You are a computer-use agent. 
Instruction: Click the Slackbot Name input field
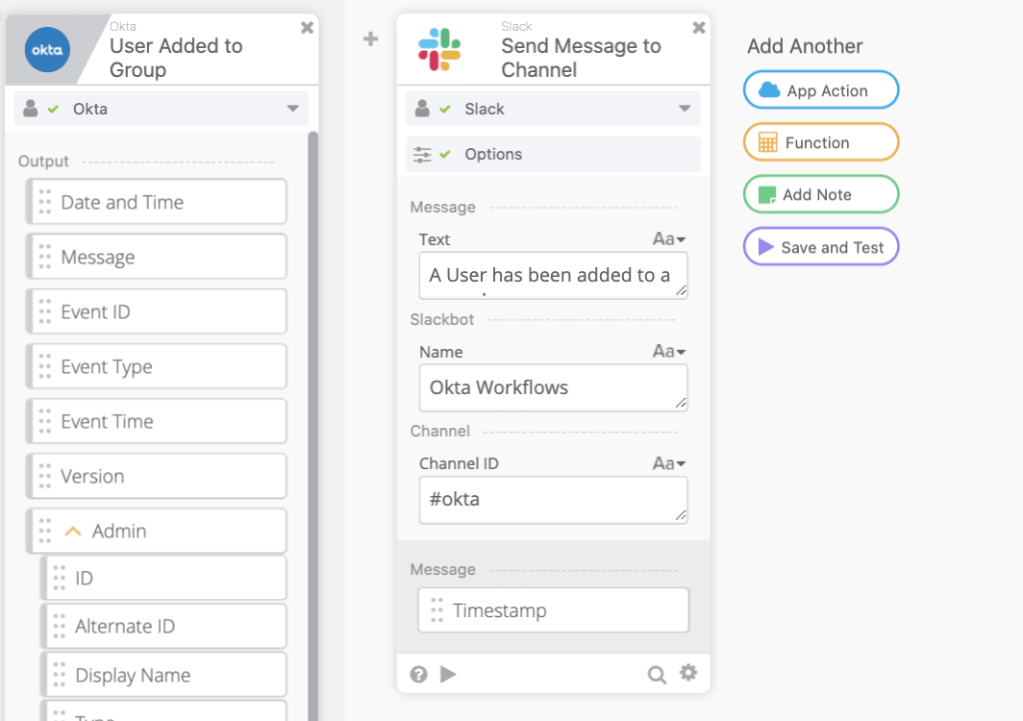(x=552, y=387)
